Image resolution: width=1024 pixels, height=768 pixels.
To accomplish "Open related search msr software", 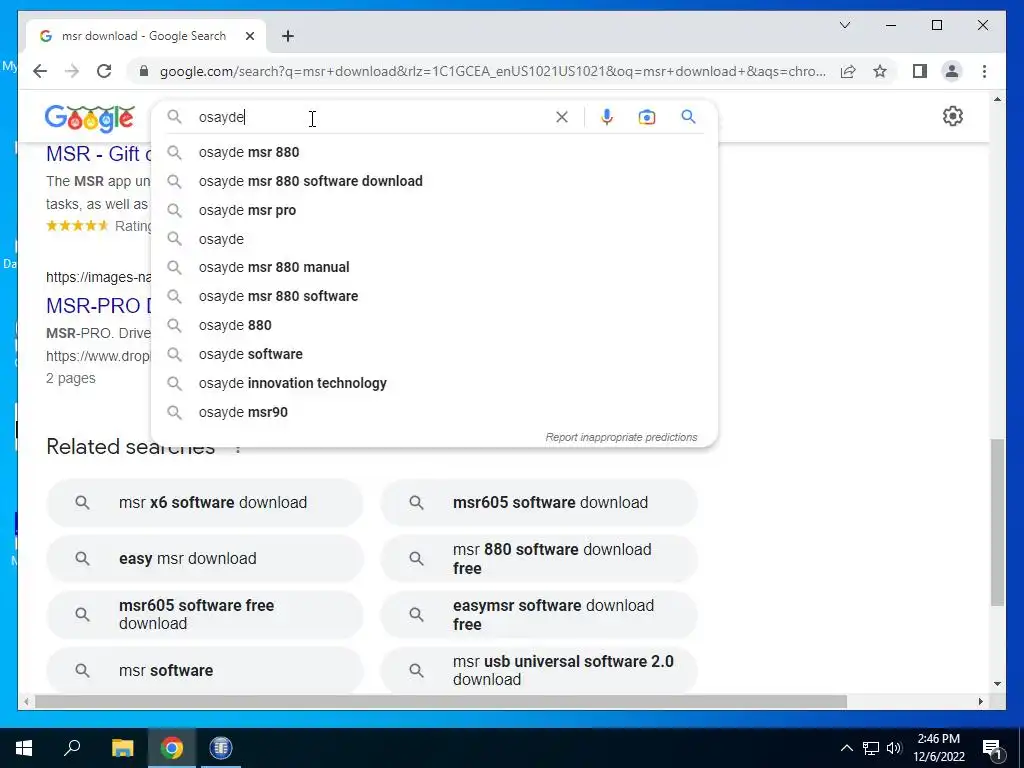I will tap(204, 671).
